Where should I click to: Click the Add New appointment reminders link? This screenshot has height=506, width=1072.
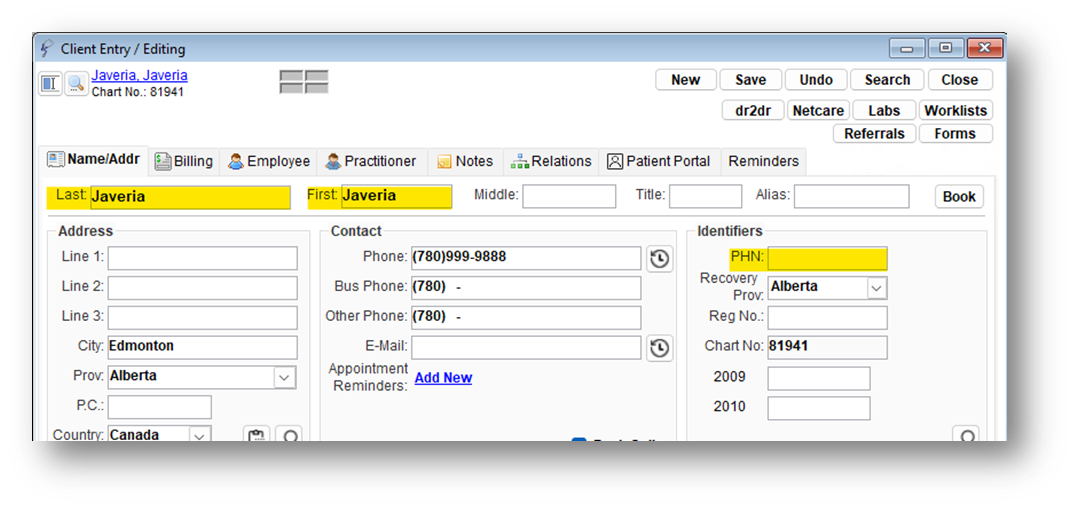(x=443, y=378)
